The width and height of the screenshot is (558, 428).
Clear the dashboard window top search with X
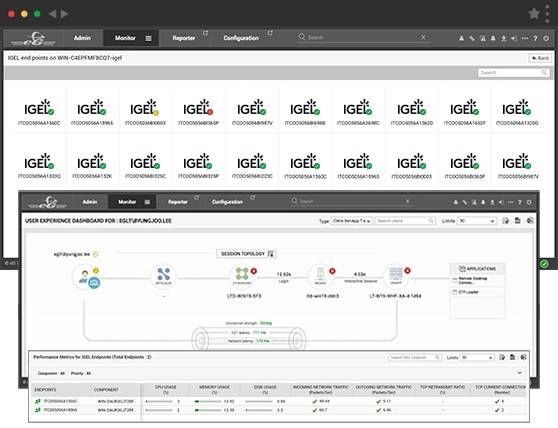click(407, 201)
